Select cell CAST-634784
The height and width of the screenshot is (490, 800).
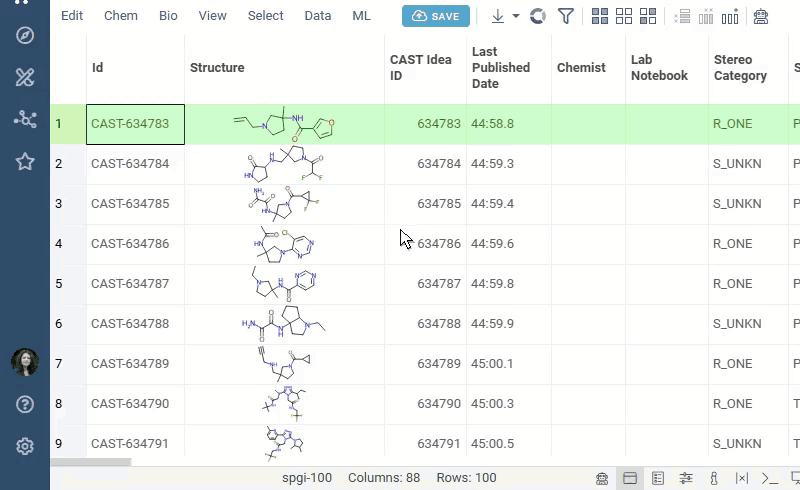coord(135,164)
